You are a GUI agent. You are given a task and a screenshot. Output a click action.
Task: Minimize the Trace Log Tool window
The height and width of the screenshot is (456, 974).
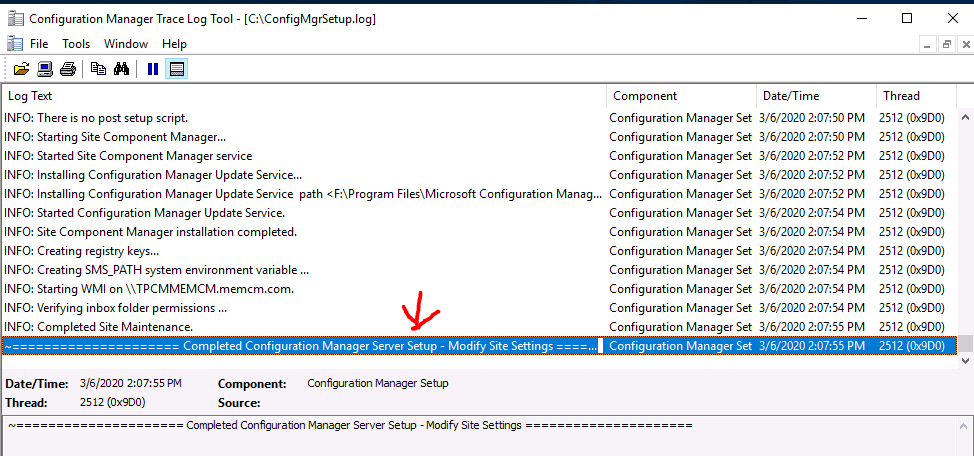pos(862,19)
